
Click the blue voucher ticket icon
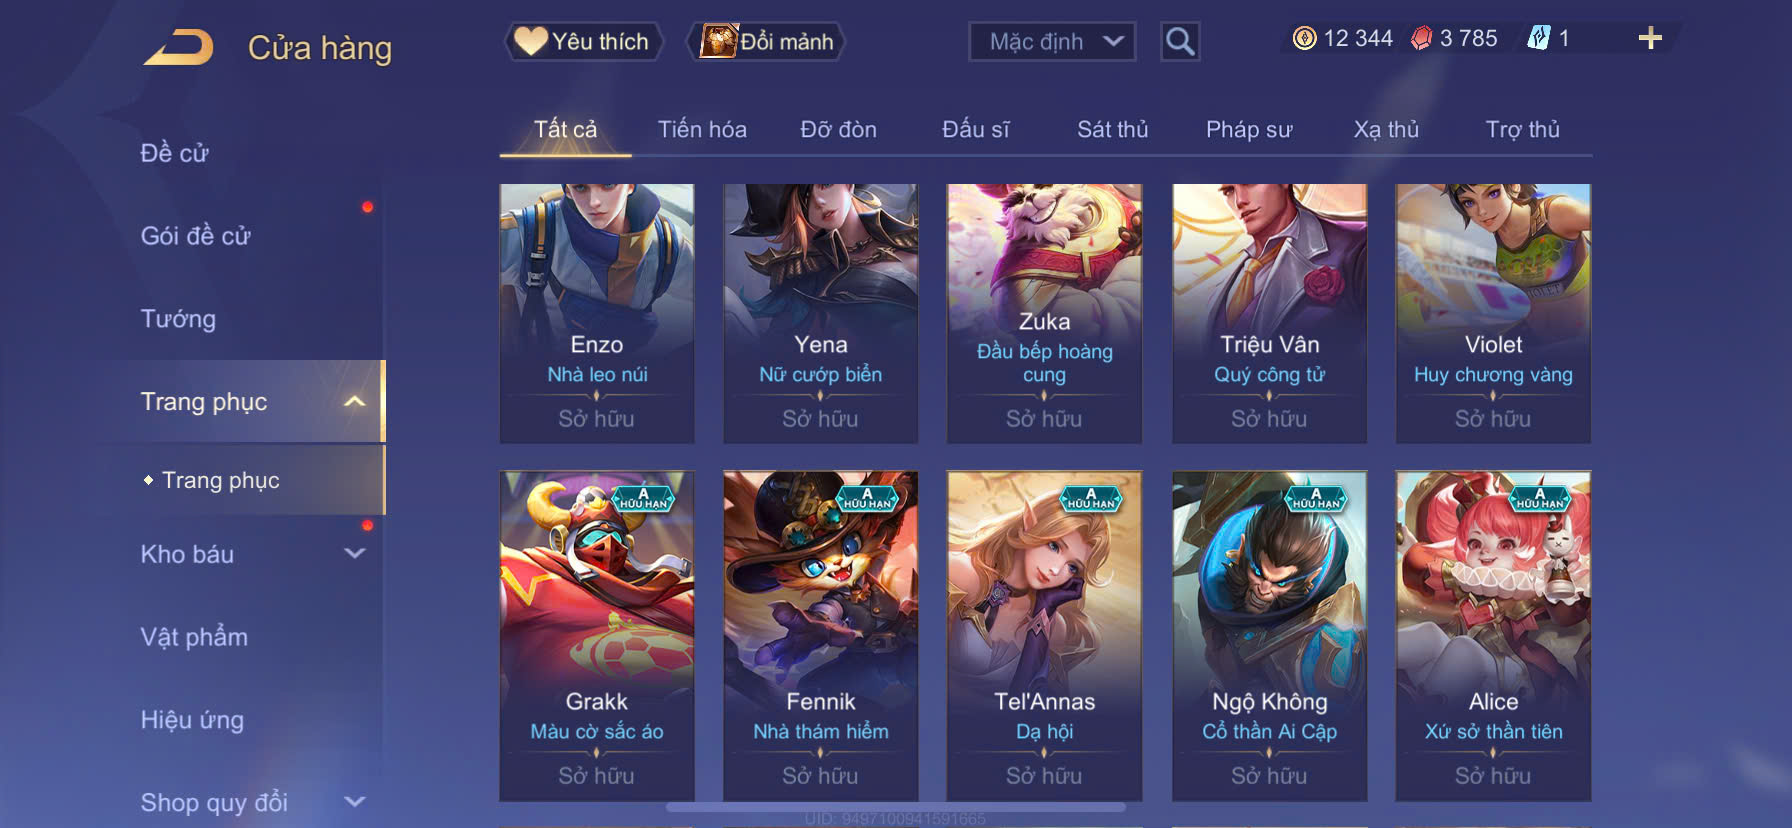click(1538, 39)
